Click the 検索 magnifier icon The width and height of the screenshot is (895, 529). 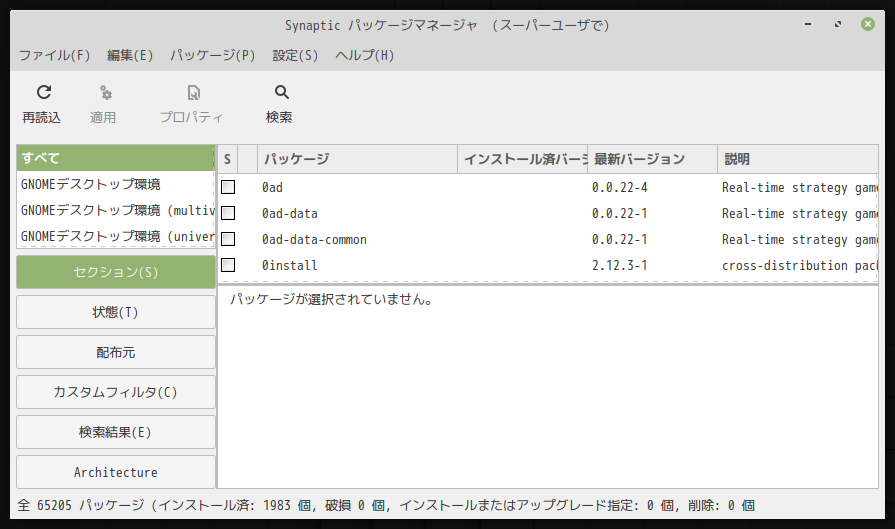coord(281,92)
